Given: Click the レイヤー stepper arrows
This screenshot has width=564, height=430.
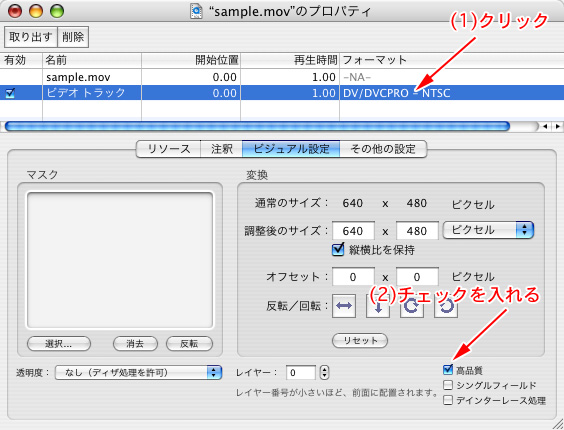Looking at the screenshot, I should click(324, 372).
